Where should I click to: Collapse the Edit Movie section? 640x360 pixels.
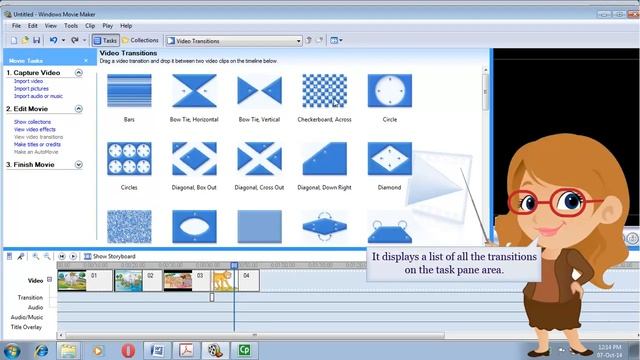coord(79,109)
